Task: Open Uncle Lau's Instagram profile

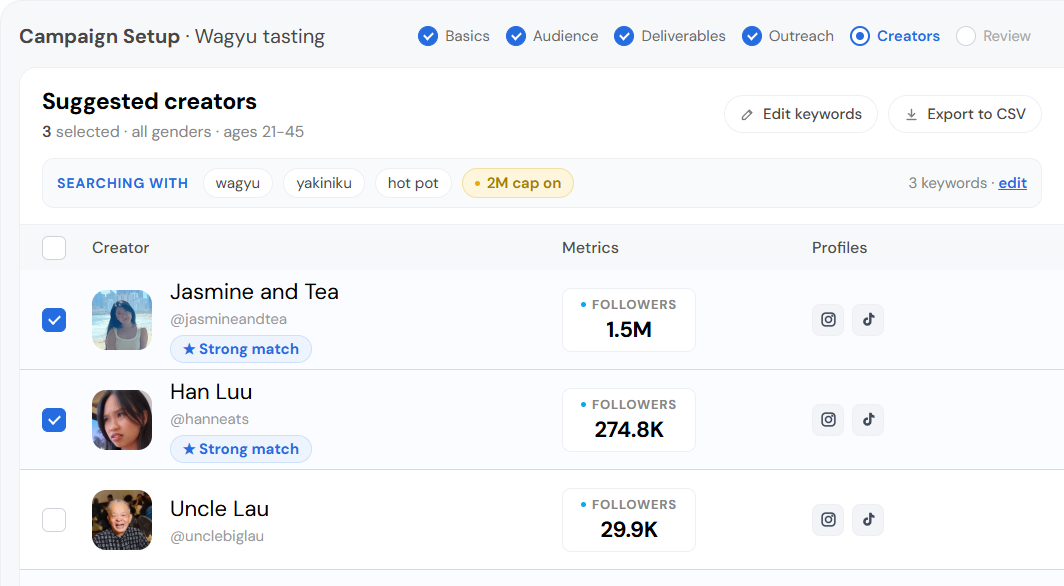Action: [828, 520]
